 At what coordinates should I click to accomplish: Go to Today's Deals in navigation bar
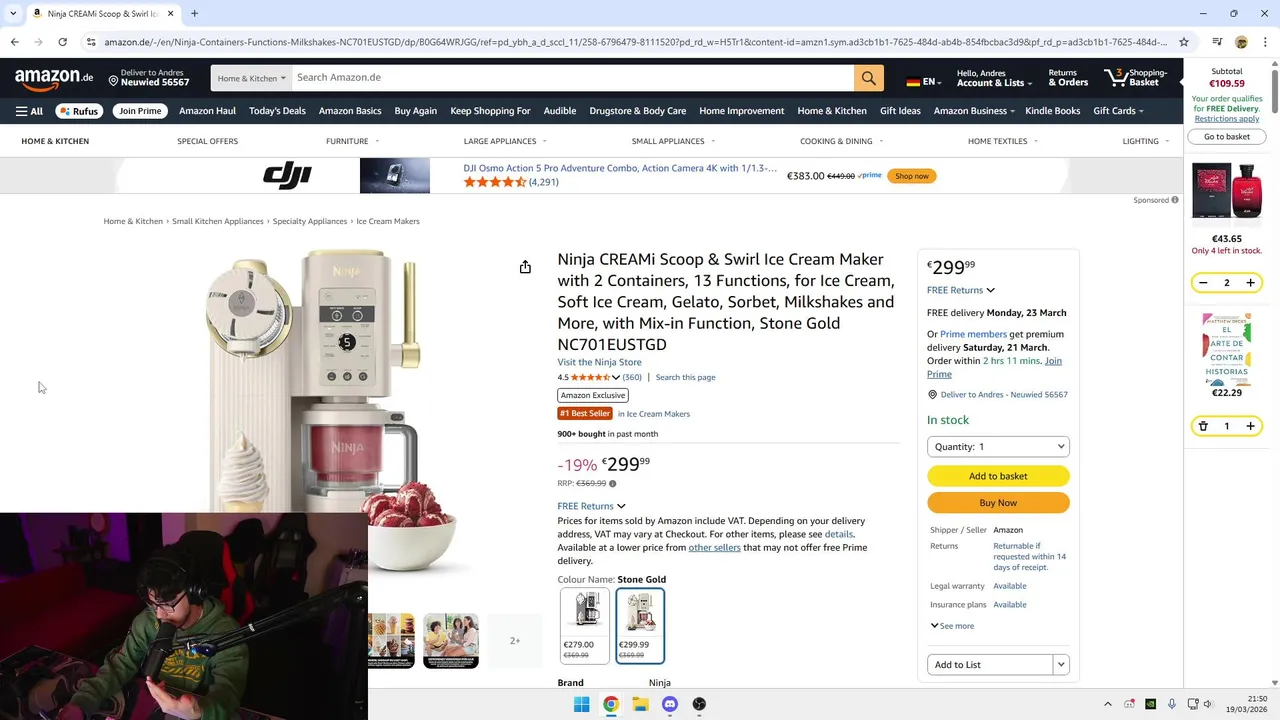tap(277, 111)
